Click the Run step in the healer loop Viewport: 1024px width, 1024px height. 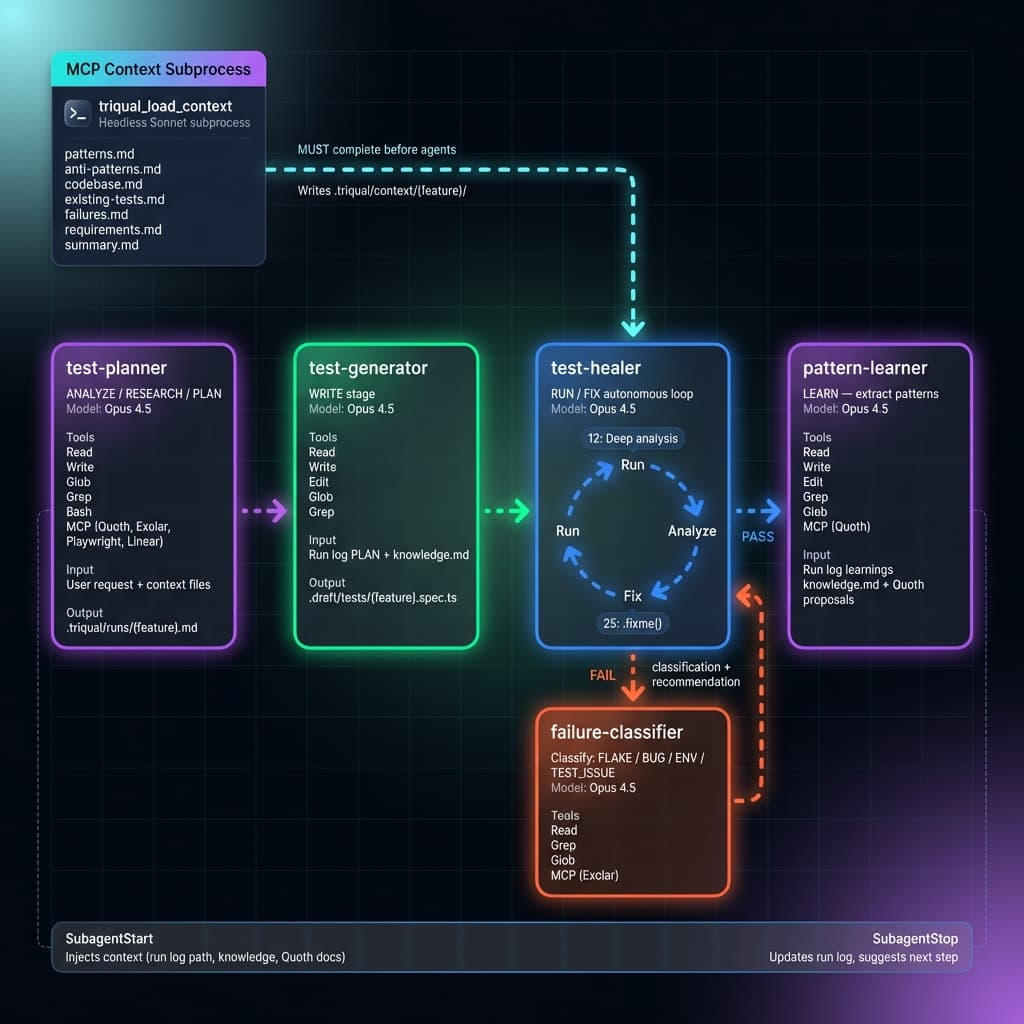point(631,465)
